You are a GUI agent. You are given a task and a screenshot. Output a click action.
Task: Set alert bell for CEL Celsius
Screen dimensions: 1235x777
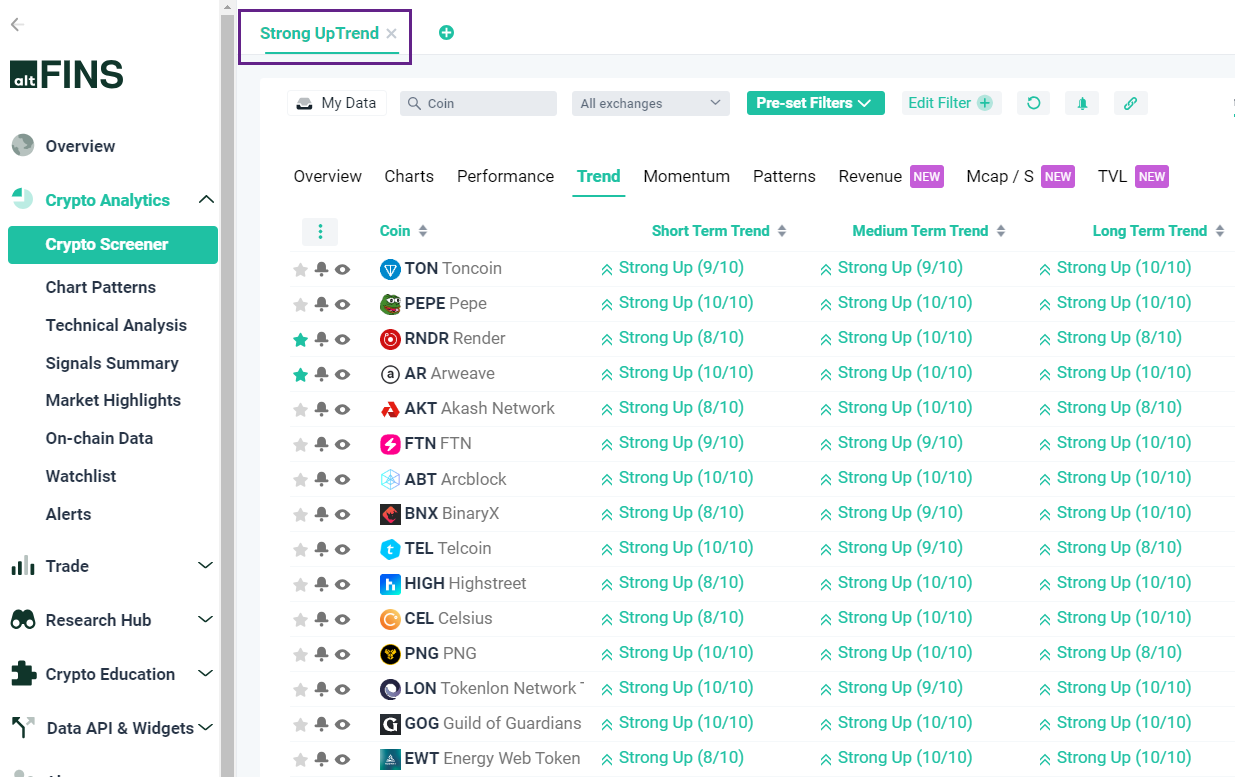pyautogui.click(x=321, y=619)
